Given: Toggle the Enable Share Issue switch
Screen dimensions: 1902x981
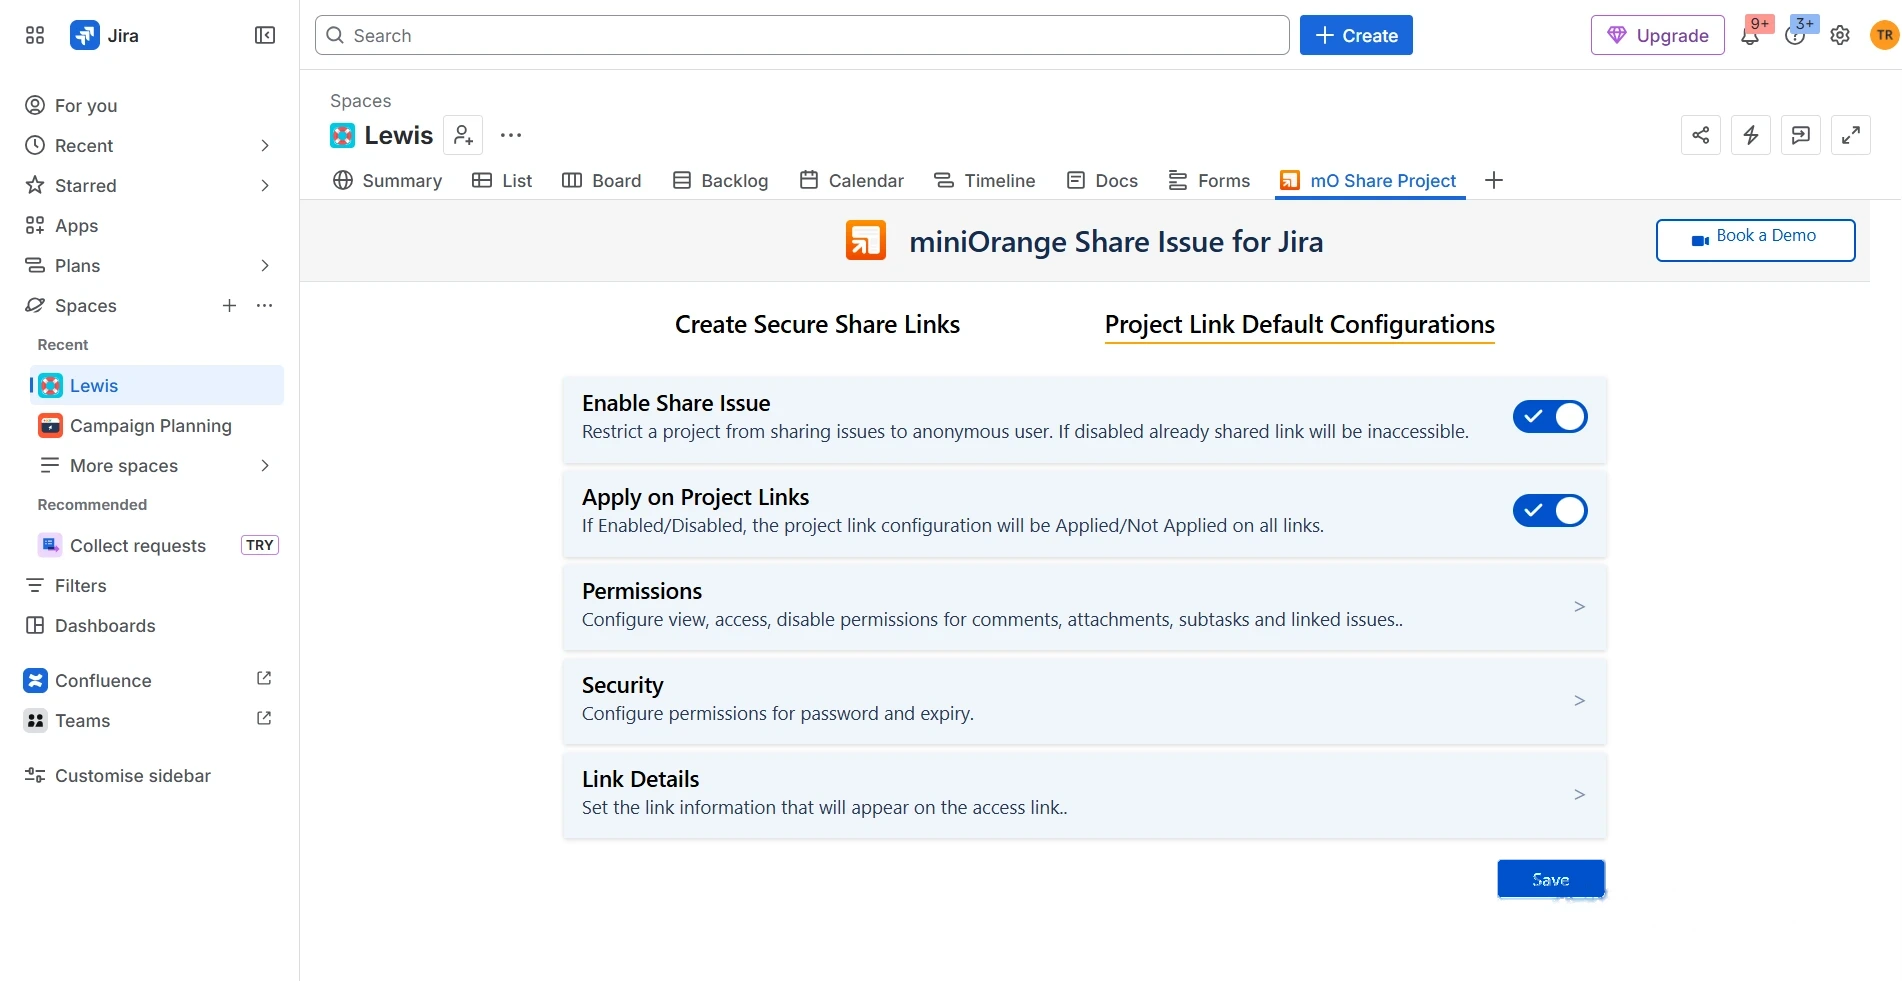Looking at the screenshot, I should (1550, 417).
